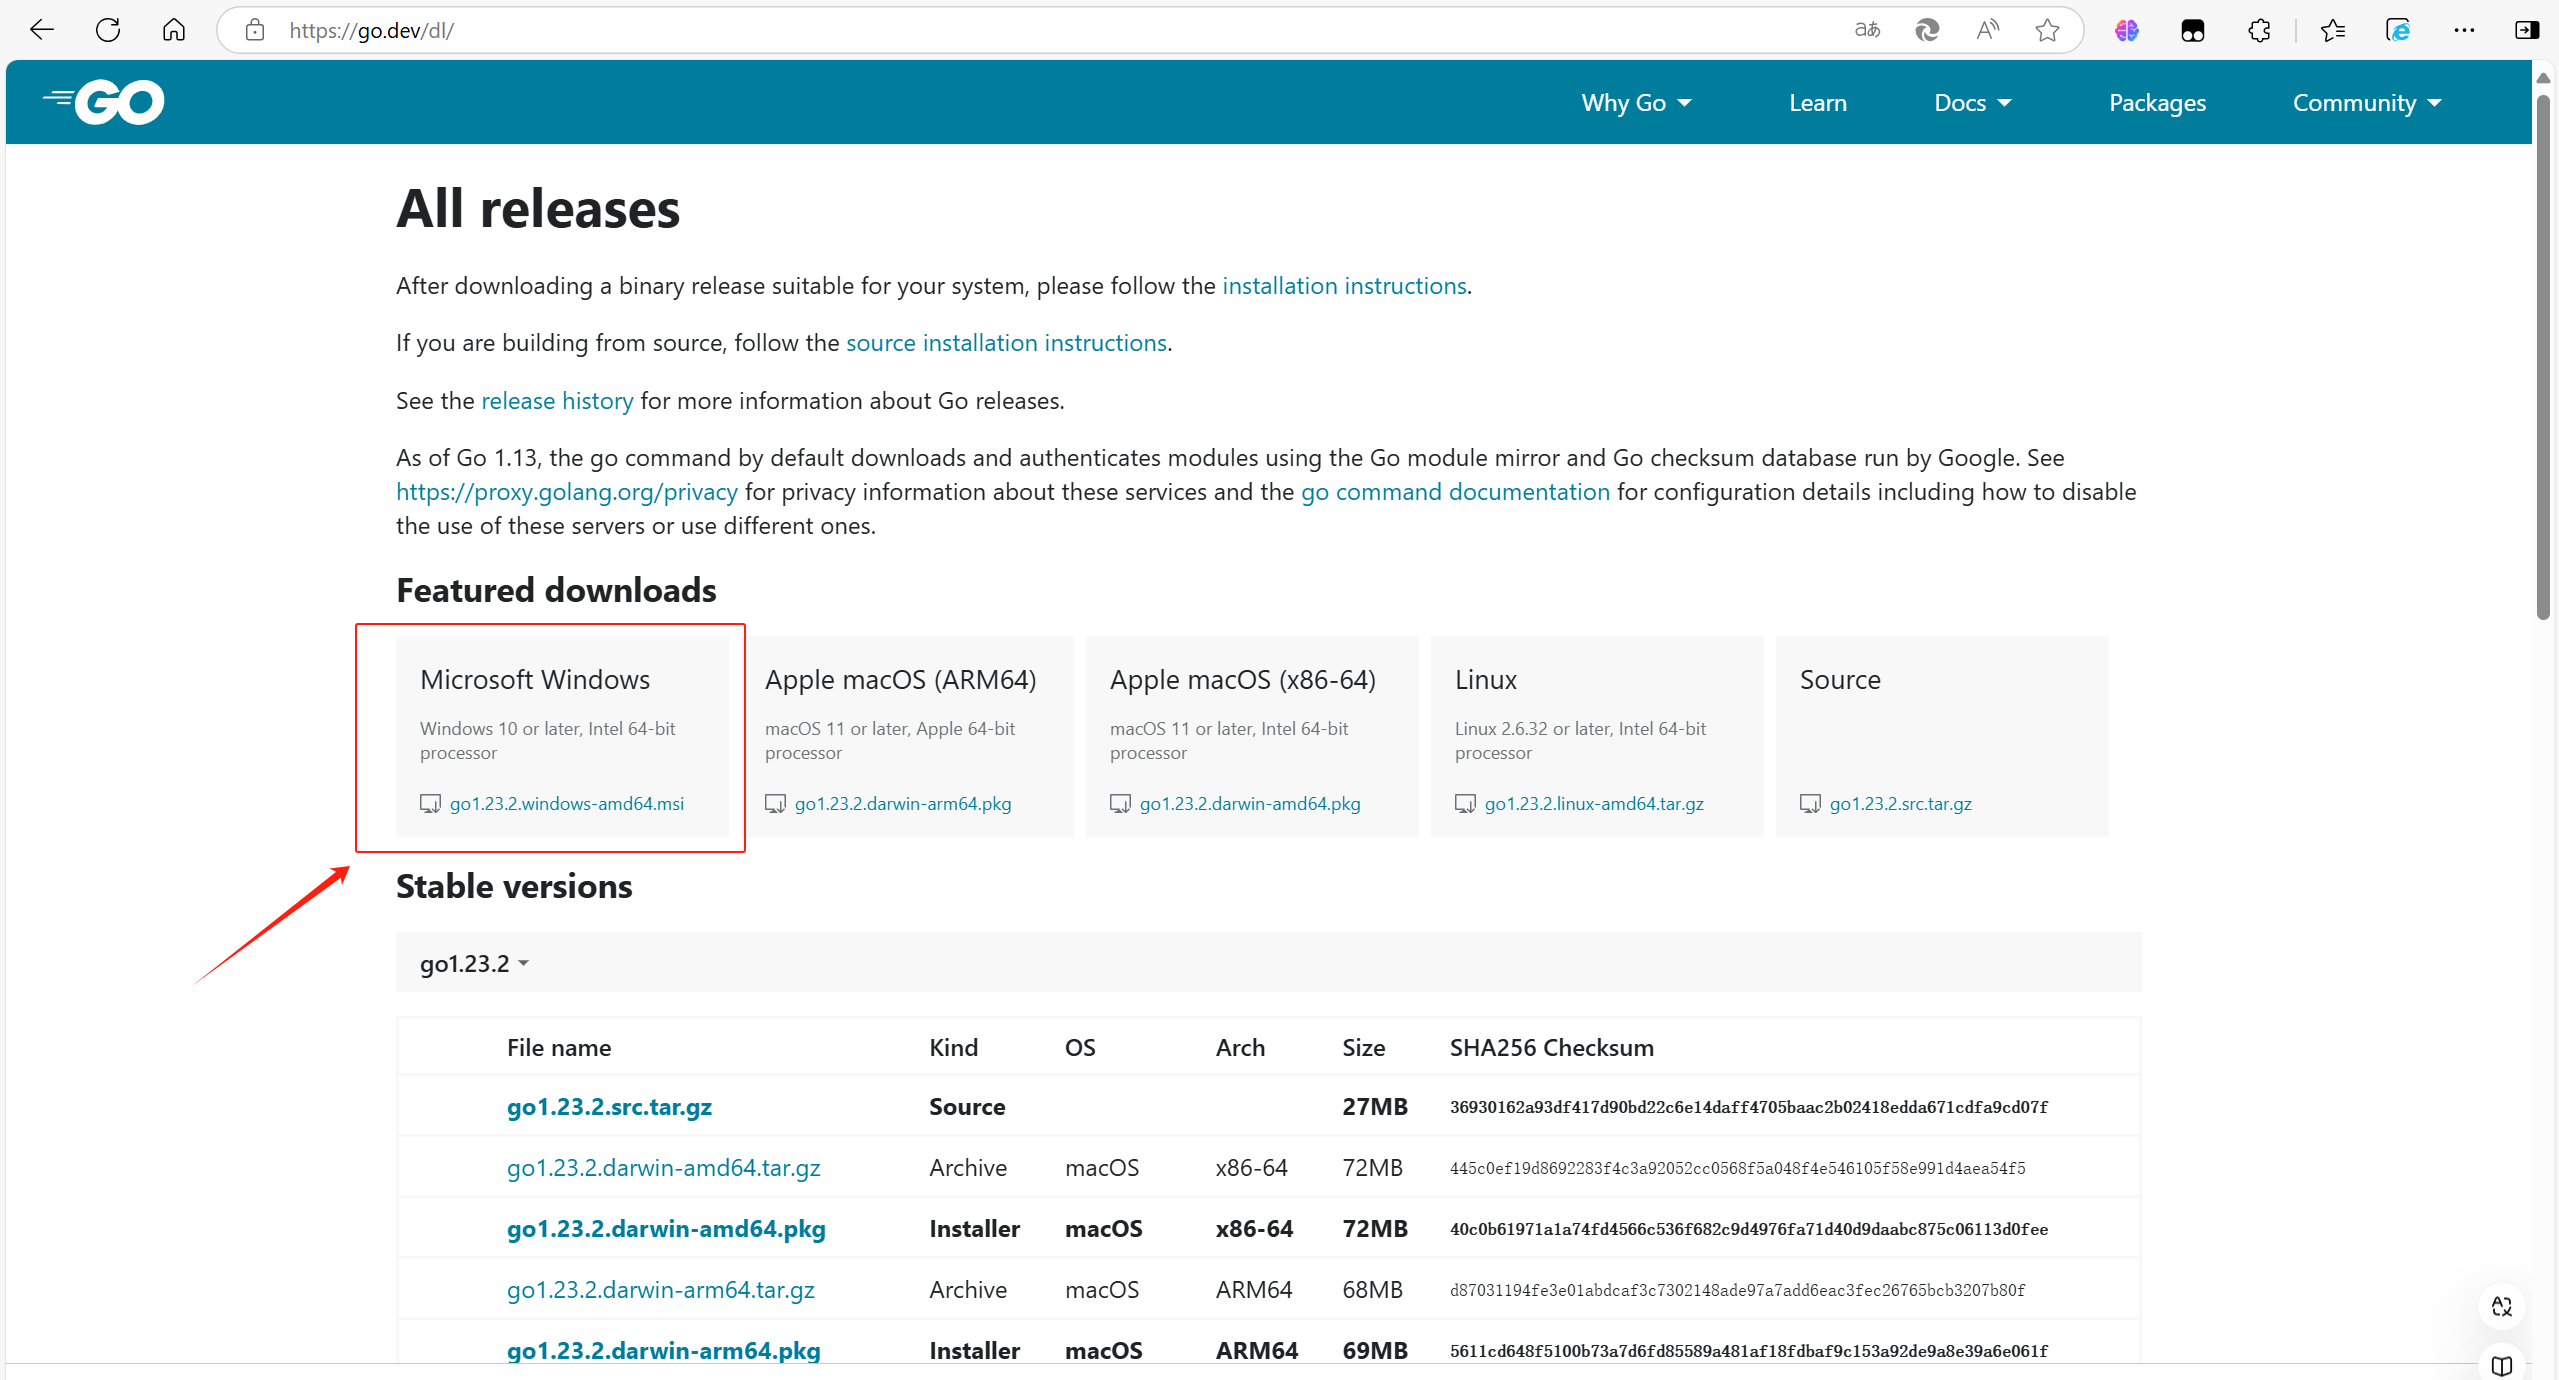Click the Stable versions heading

point(514,887)
